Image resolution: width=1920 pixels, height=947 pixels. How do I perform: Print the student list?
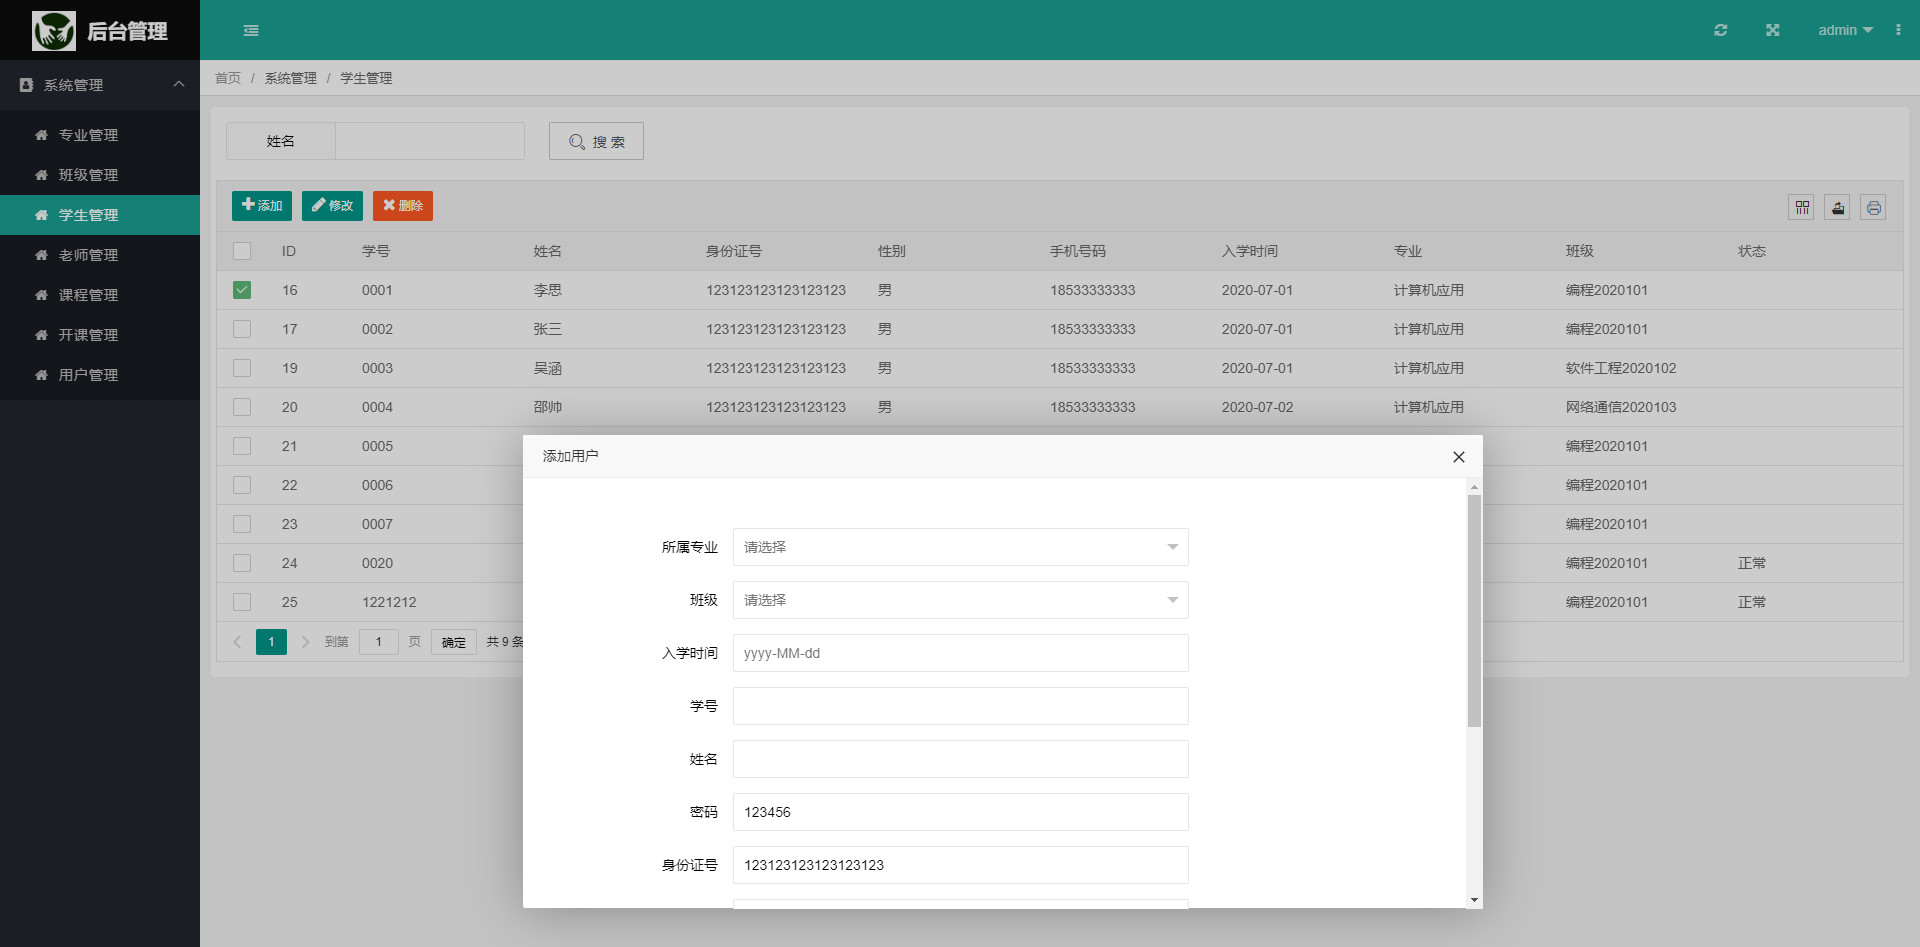point(1874,207)
